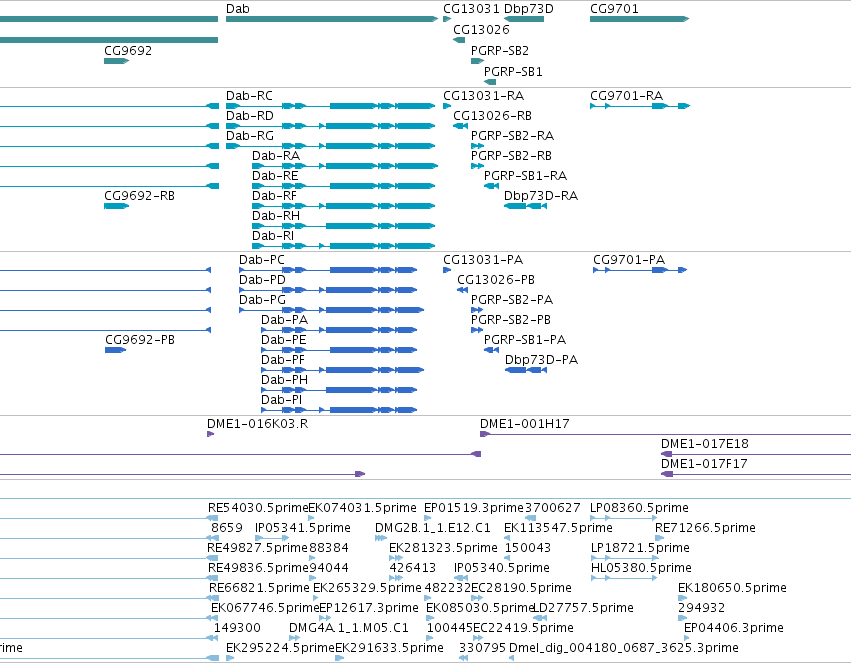Screen dimensions: 851x663
Task: Click the CG13031 gene label
Action: pyautogui.click(x=471, y=9)
